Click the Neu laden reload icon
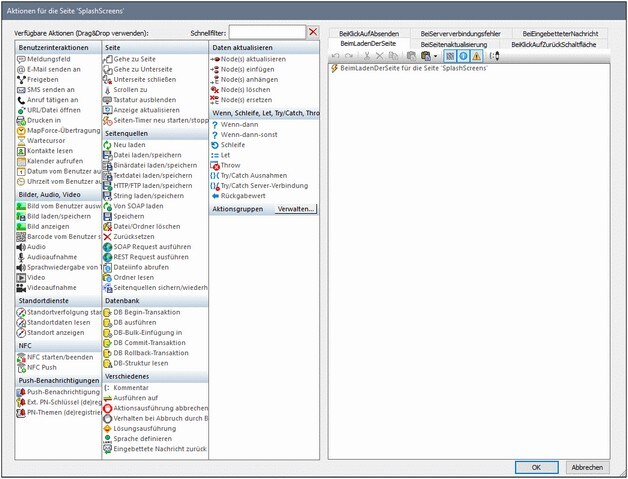The width and height of the screenshot is (628, 479). click(108, 145)
